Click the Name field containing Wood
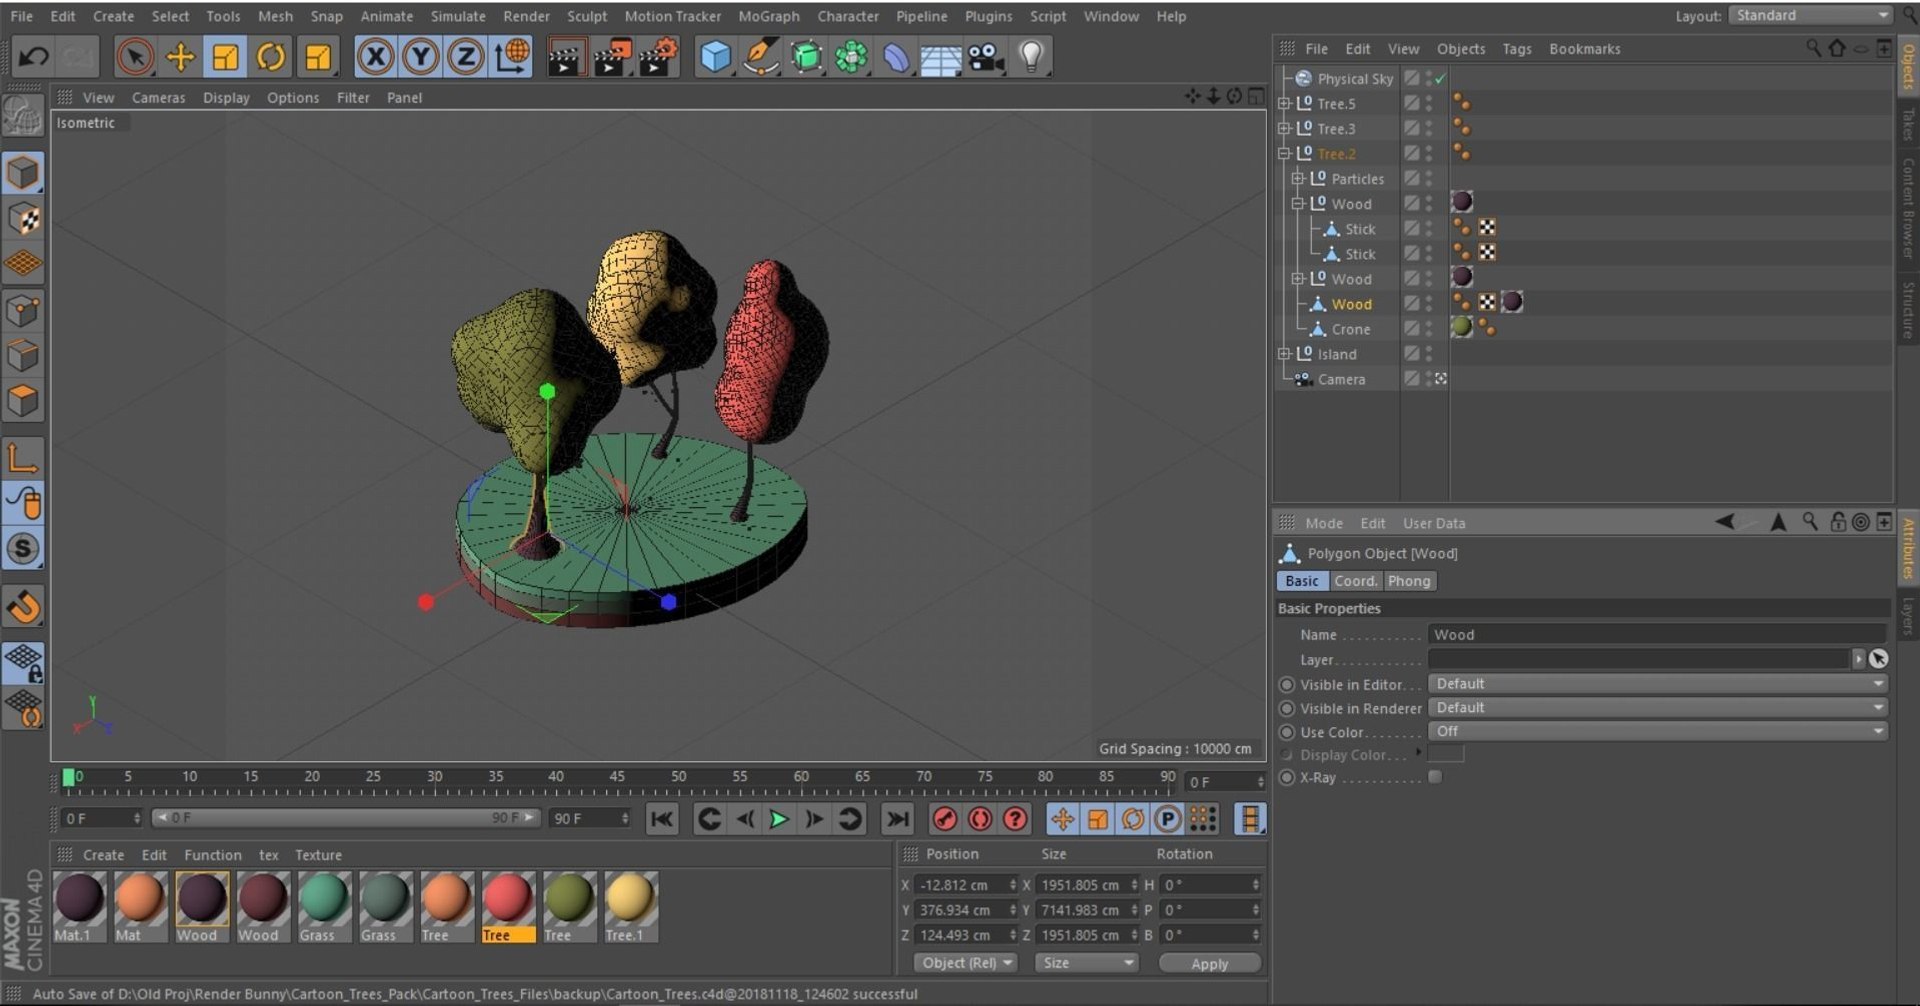1920x1006 pixels. [1657, 635]
